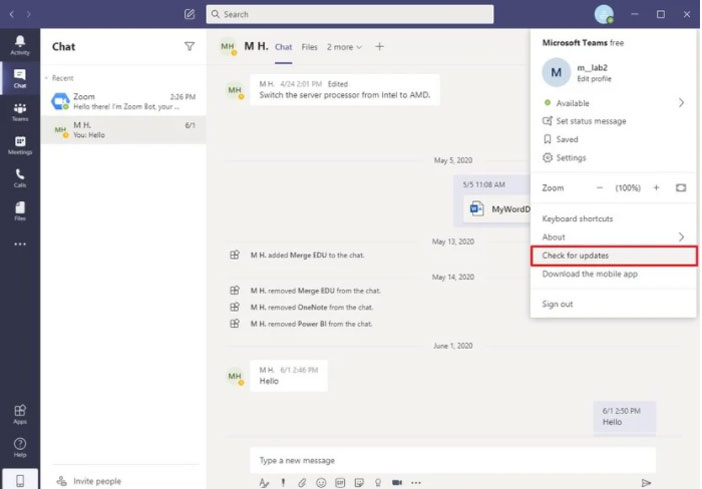
Task: Open Files from the left sidebar
Action: pos(20,210)
